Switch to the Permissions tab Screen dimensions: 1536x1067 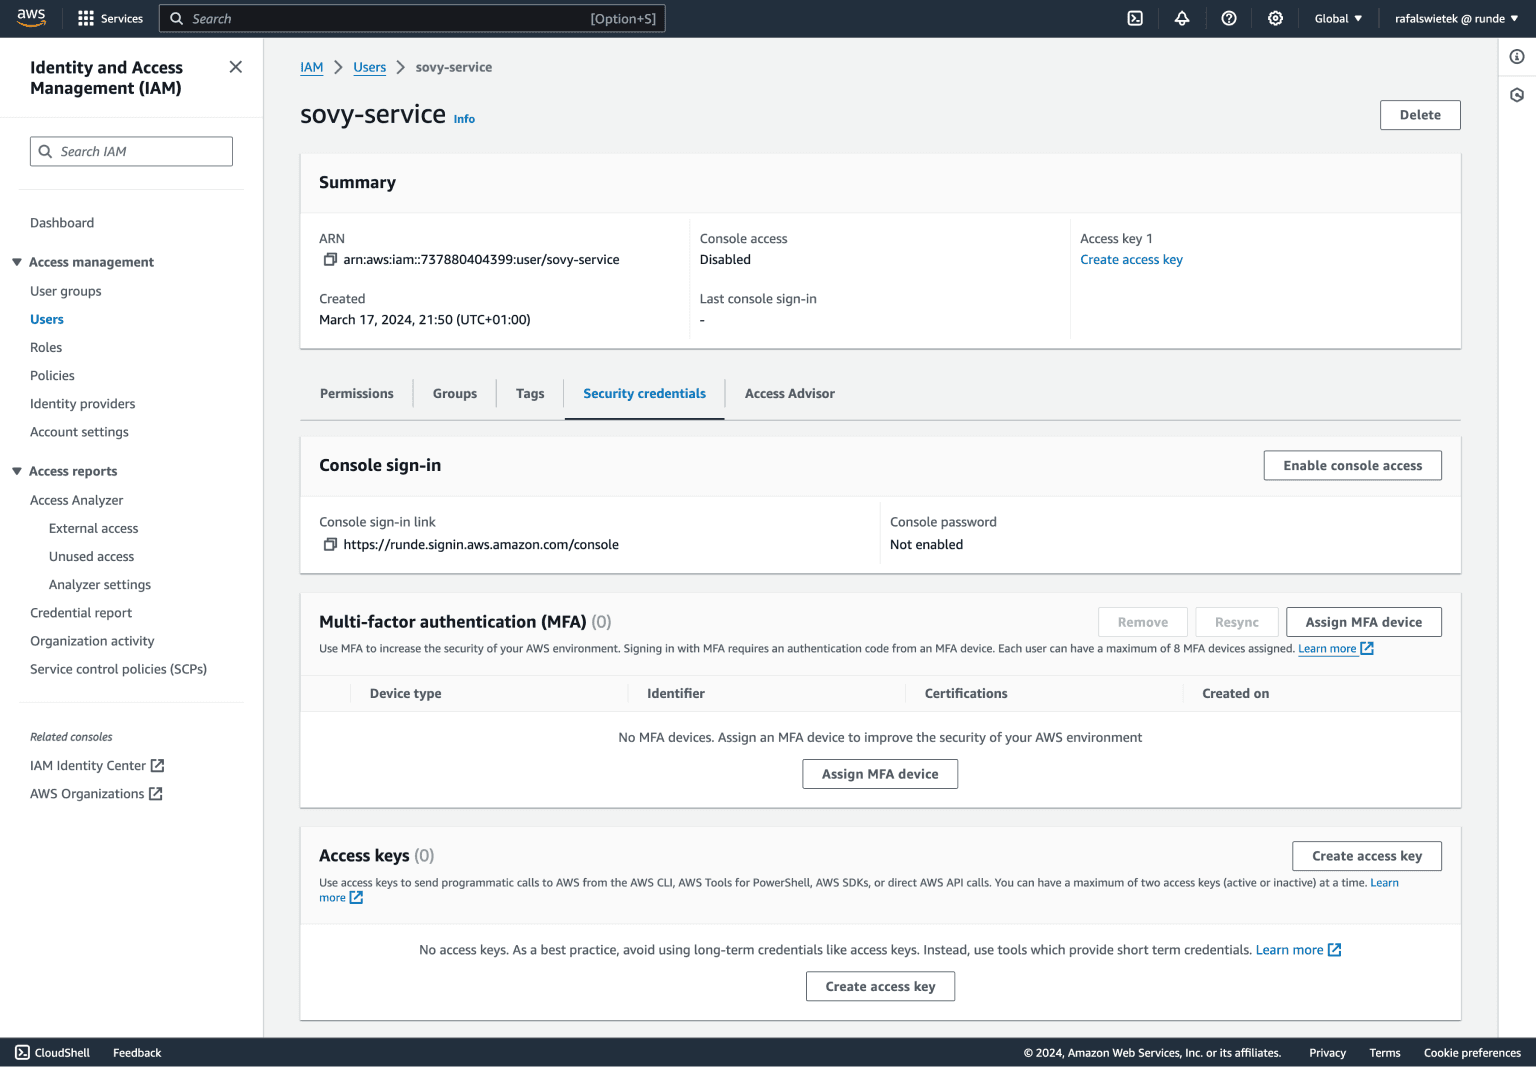pyautogui.click(x=356, y=393)
